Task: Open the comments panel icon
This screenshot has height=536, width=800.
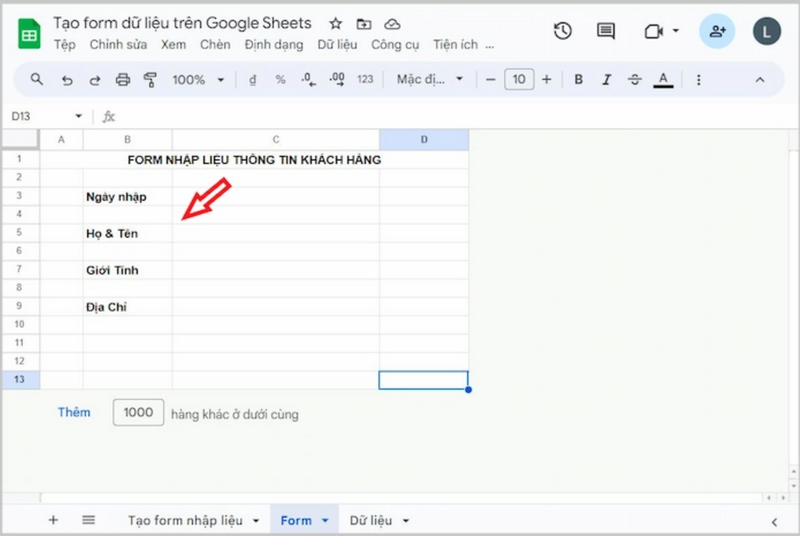Action: pyautogui.click(x=606, y=31)
